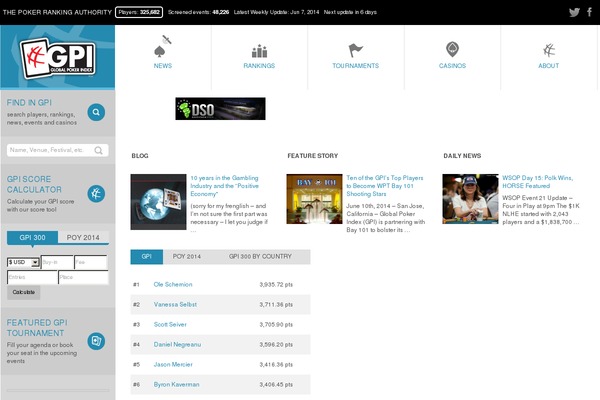Click the GPI SCORE CALCULATOR heading
The height and width of the screenshot is (400, 600).
tap(34, 184)
